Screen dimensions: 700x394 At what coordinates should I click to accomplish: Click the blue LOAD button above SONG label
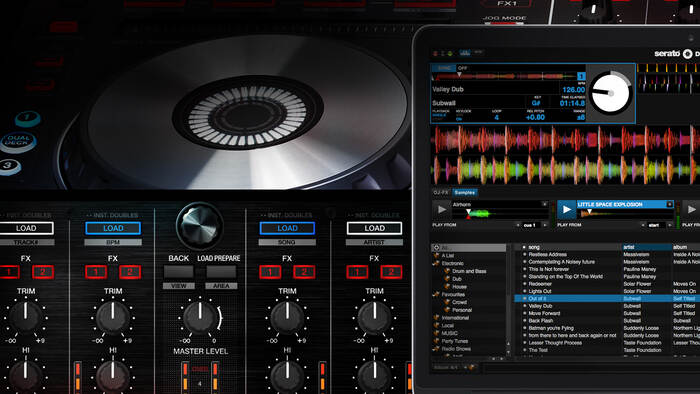287,228
